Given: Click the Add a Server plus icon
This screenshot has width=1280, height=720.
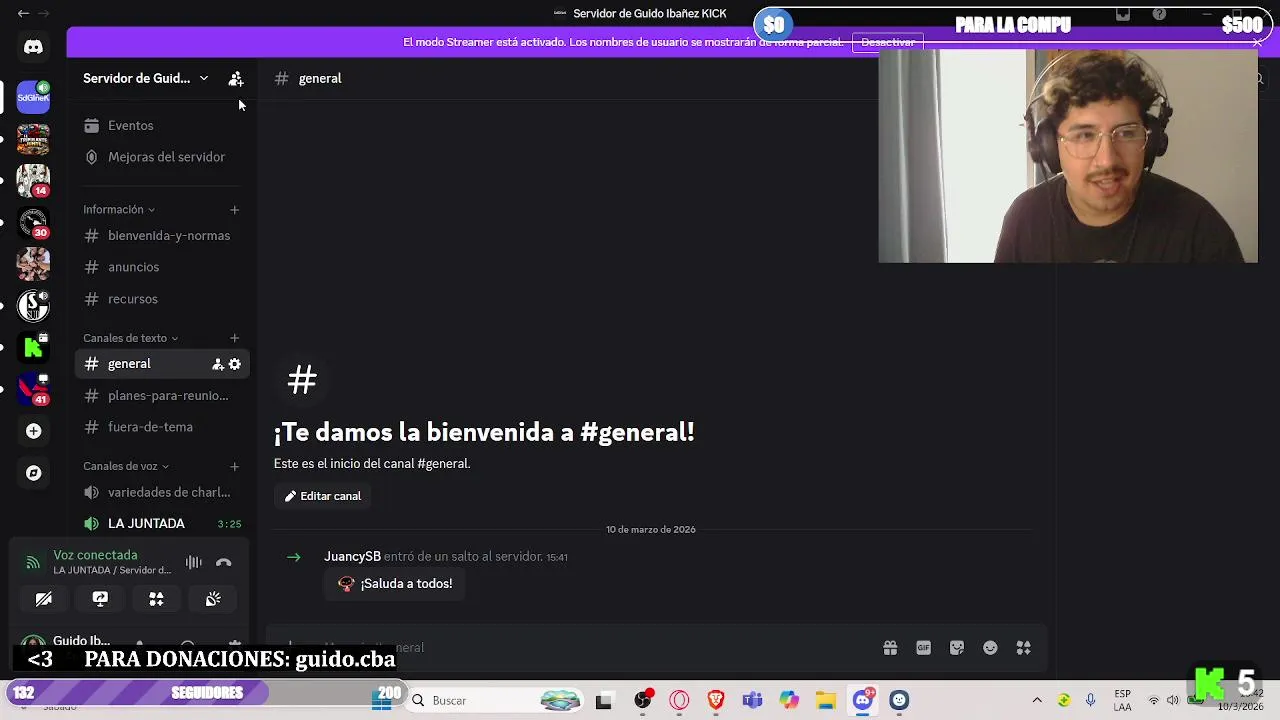Looking at the screenshot, I should [x=33, y=431].
